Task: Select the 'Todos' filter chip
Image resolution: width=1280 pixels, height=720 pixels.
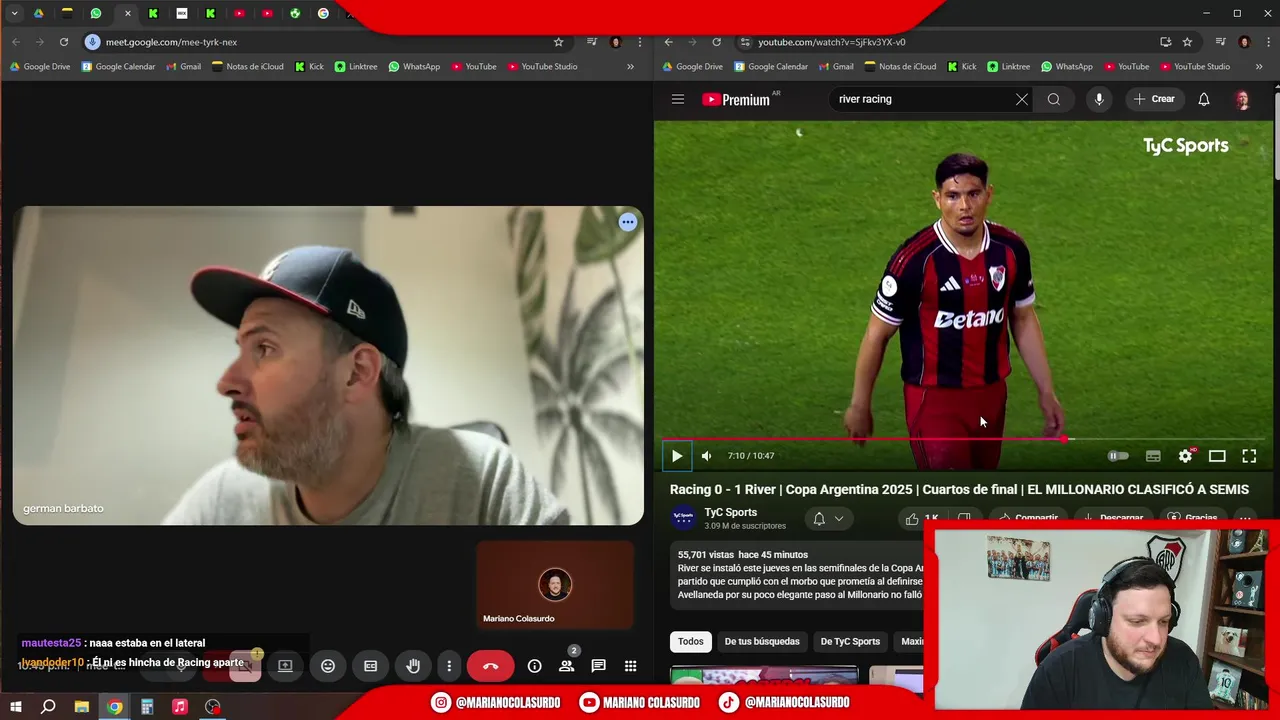Action: pos(691,641)
